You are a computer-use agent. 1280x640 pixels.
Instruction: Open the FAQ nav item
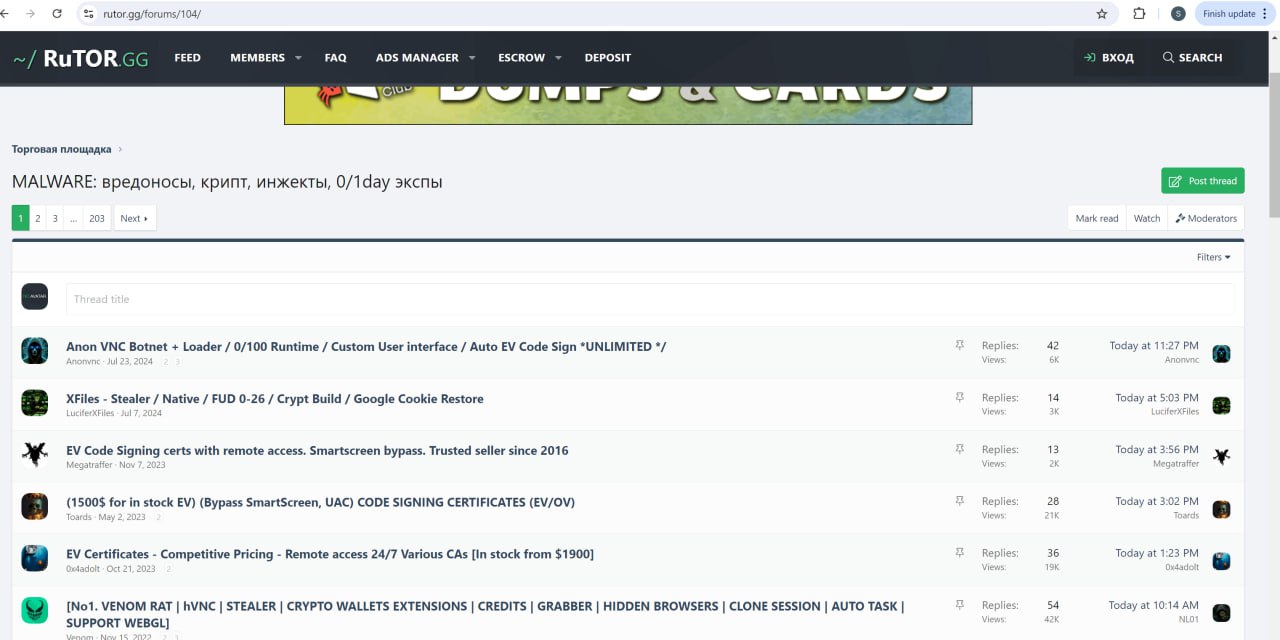coord(335,58)
